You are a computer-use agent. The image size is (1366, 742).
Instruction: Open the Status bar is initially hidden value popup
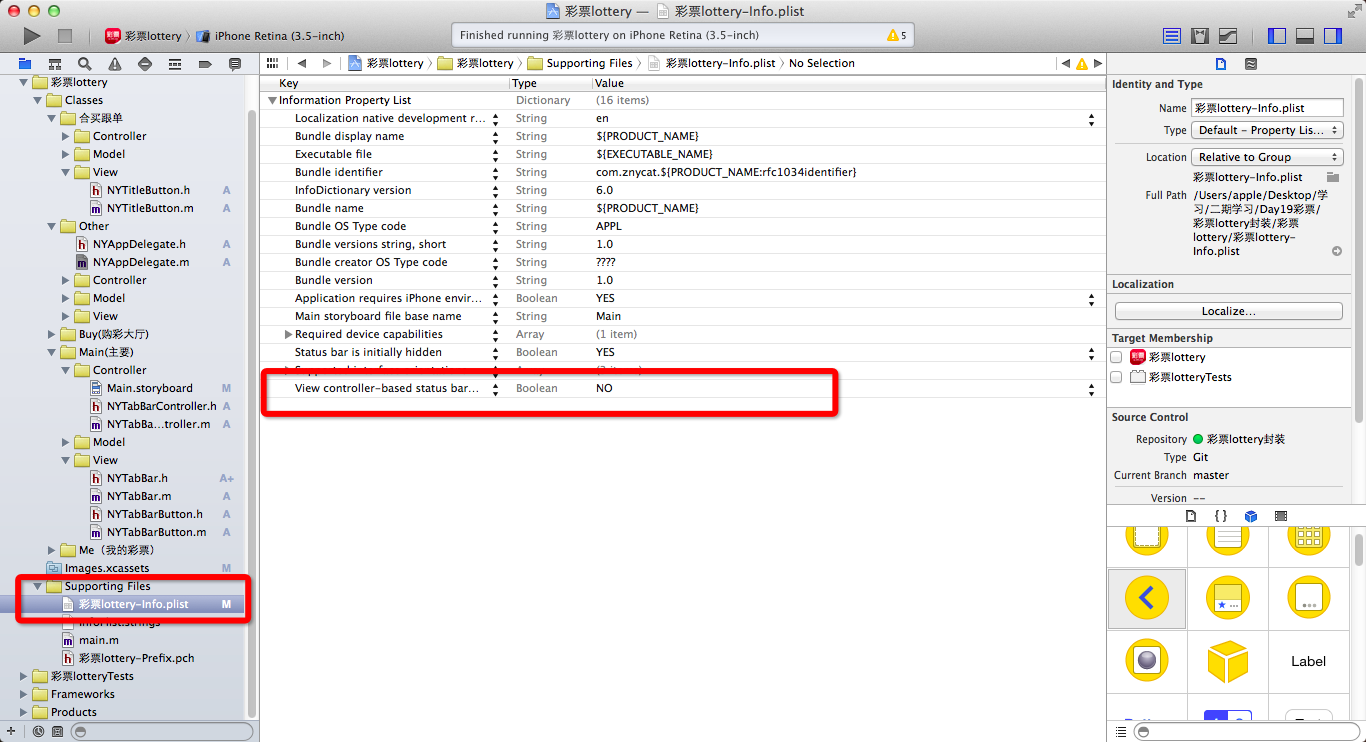(1091, 352)
